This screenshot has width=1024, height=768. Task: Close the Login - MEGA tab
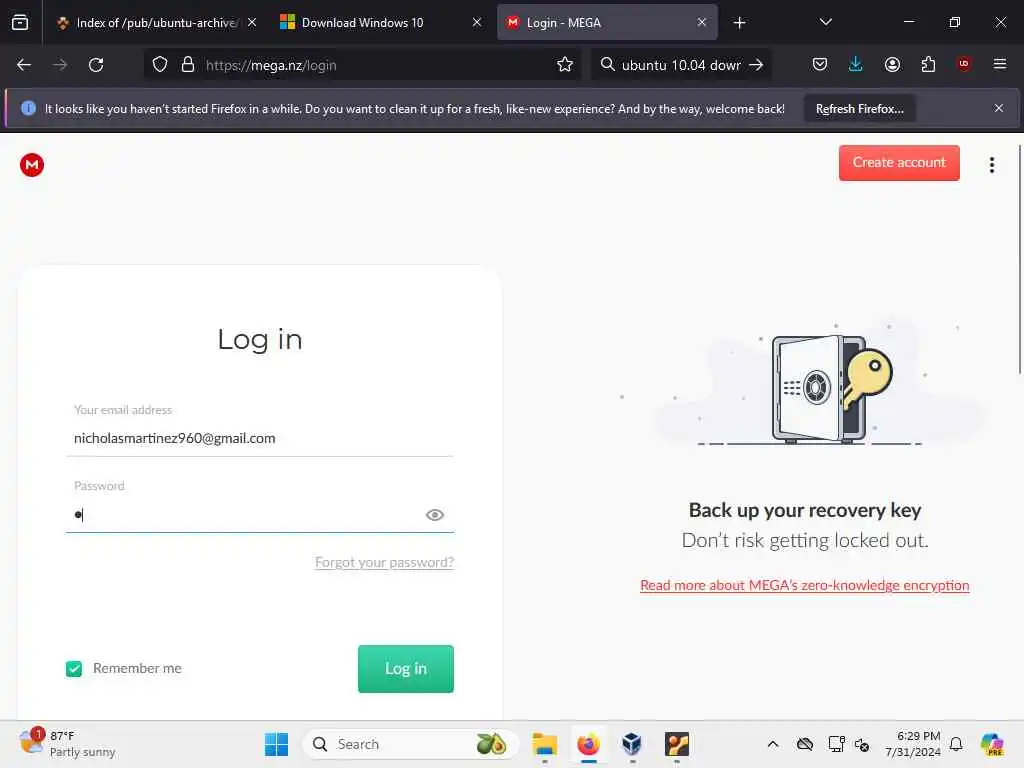pos(701,23)
